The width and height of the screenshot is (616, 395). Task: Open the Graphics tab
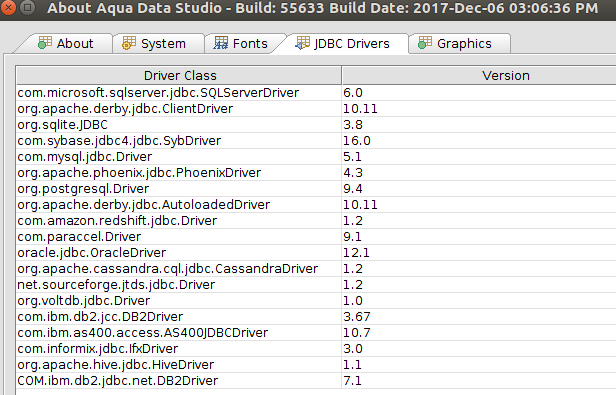click(x=460, y=43)
